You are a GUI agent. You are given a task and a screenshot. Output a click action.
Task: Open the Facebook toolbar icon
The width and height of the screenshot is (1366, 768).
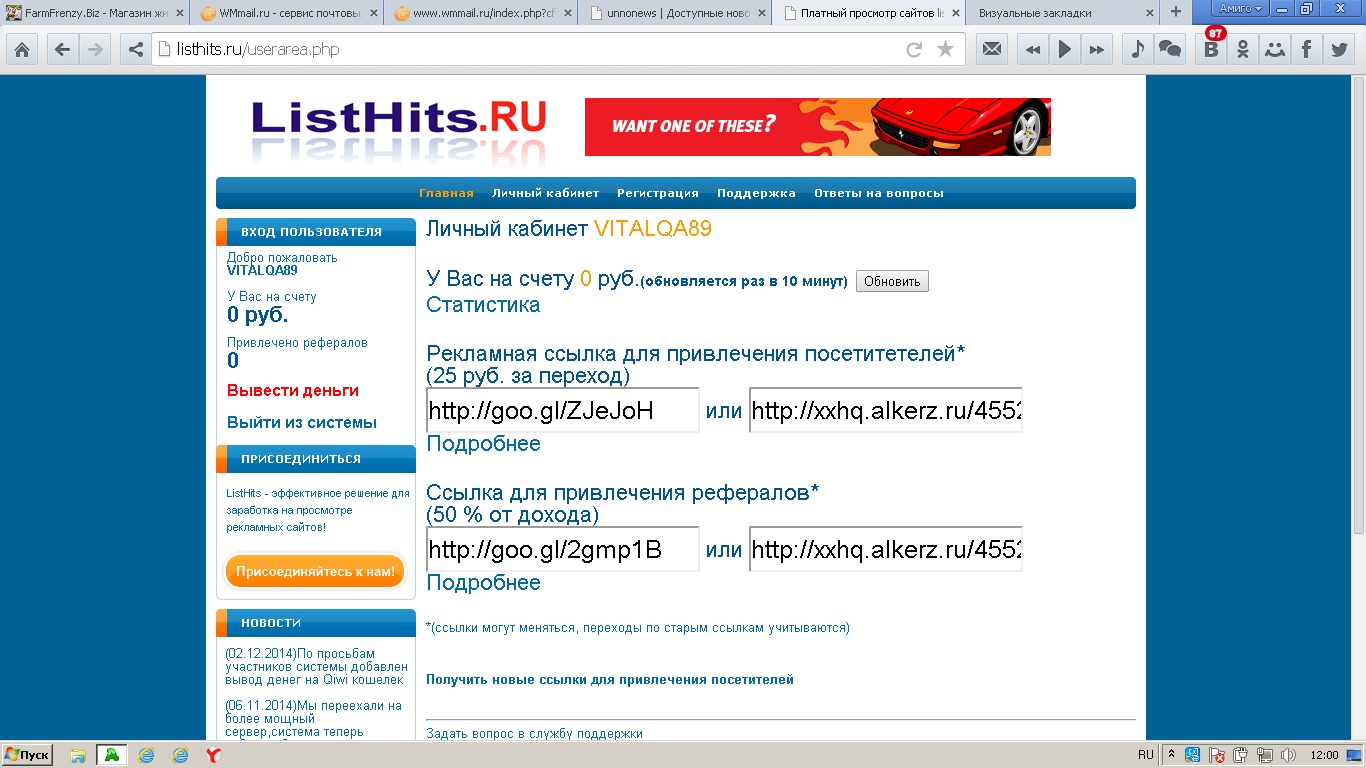(1307, 49)
